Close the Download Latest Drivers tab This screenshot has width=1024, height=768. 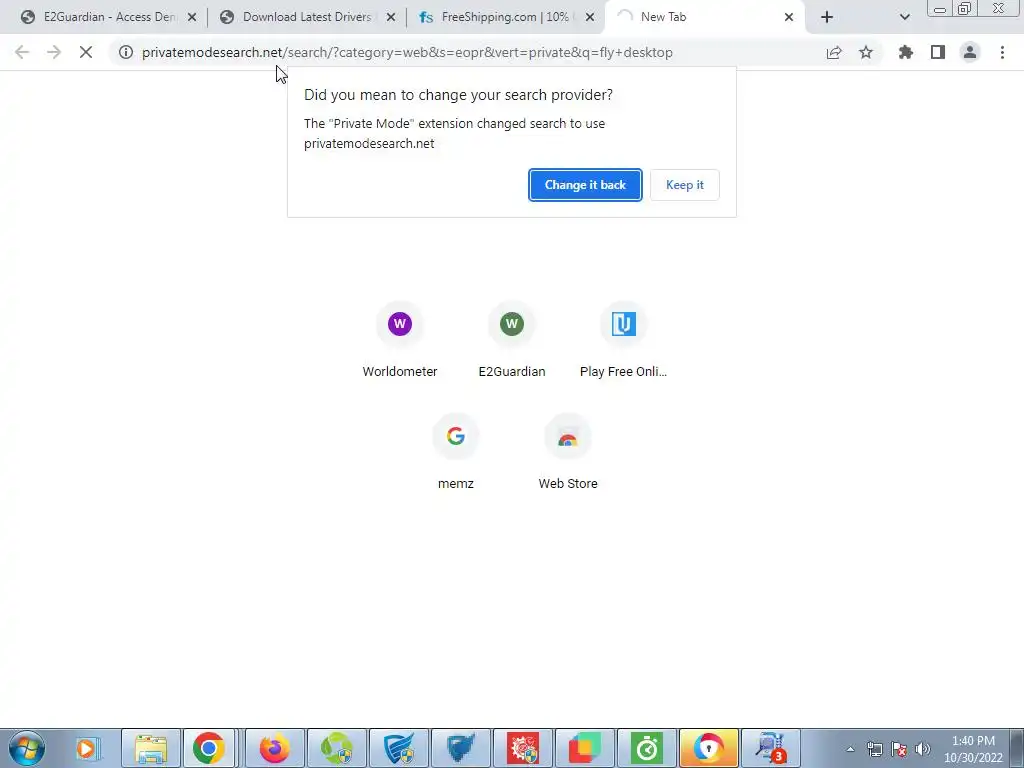(391, 18)
